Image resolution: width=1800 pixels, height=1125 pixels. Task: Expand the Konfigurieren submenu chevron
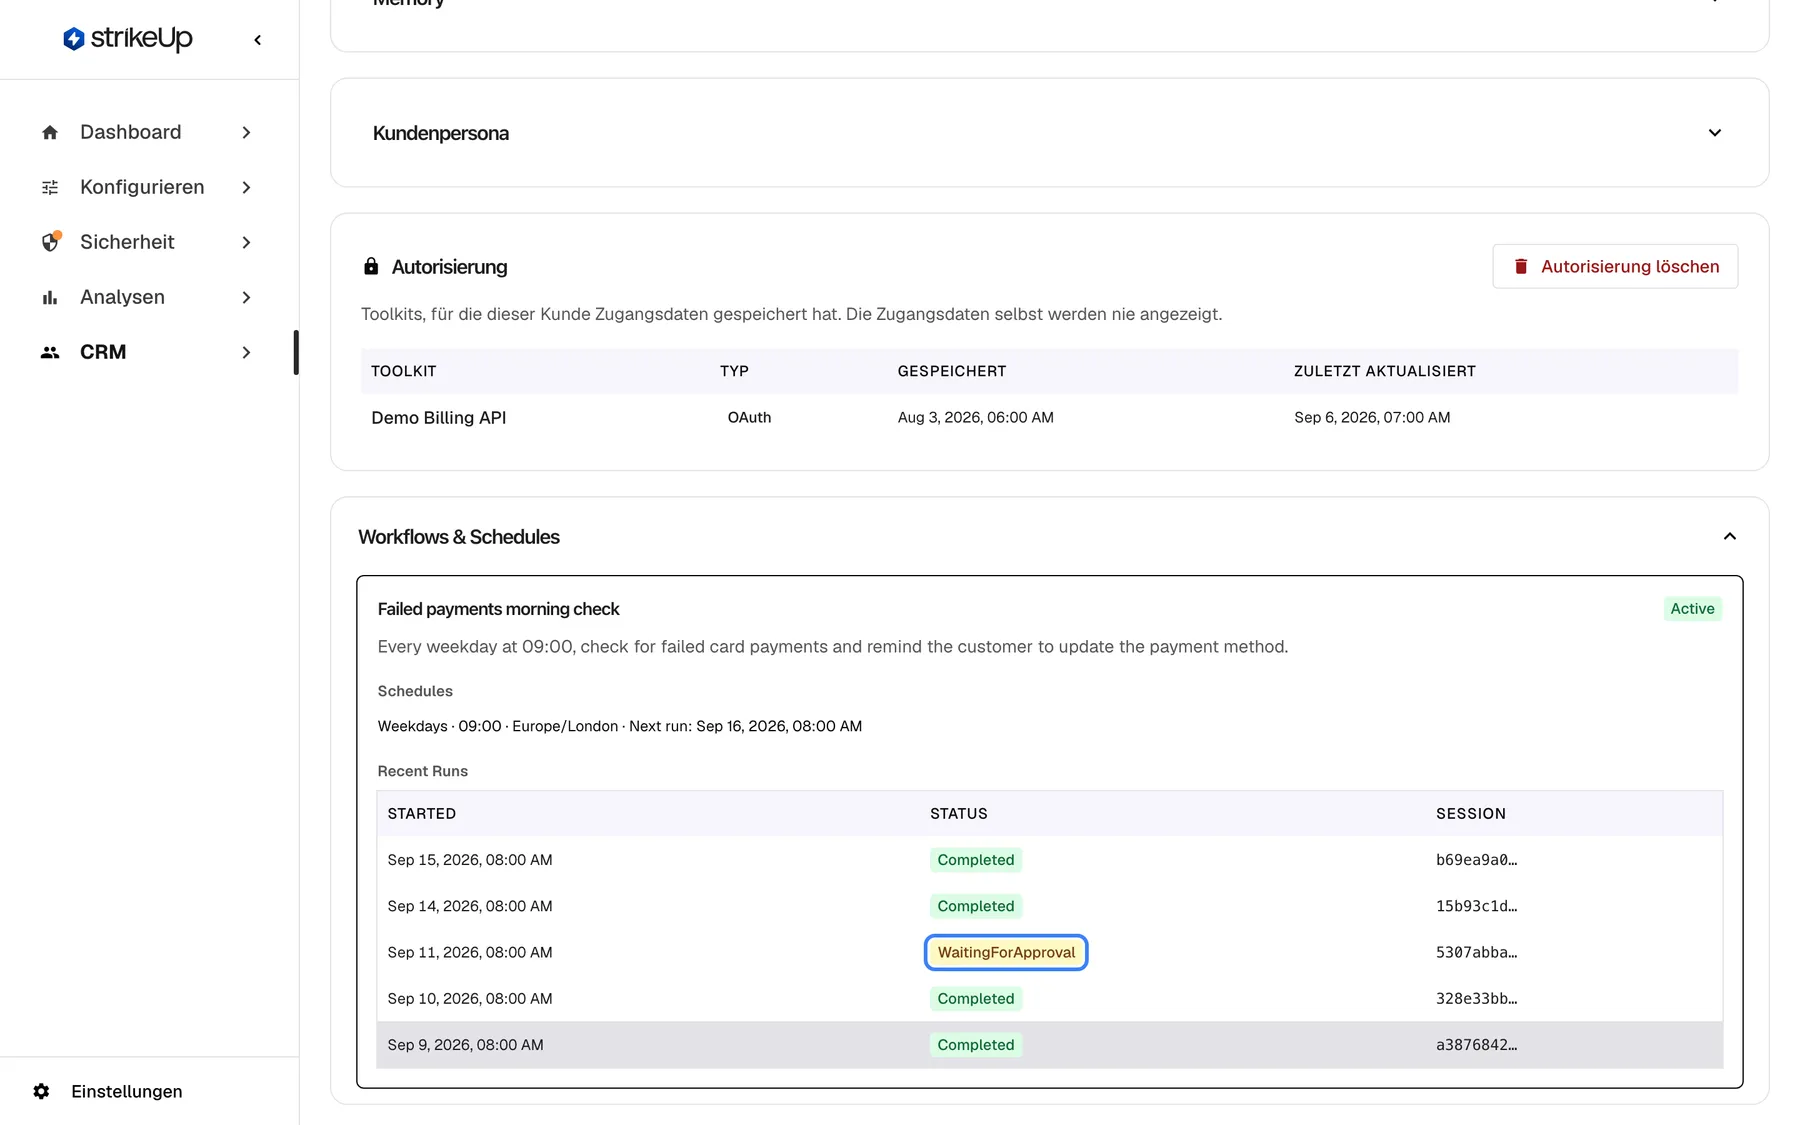click(246, 187)
